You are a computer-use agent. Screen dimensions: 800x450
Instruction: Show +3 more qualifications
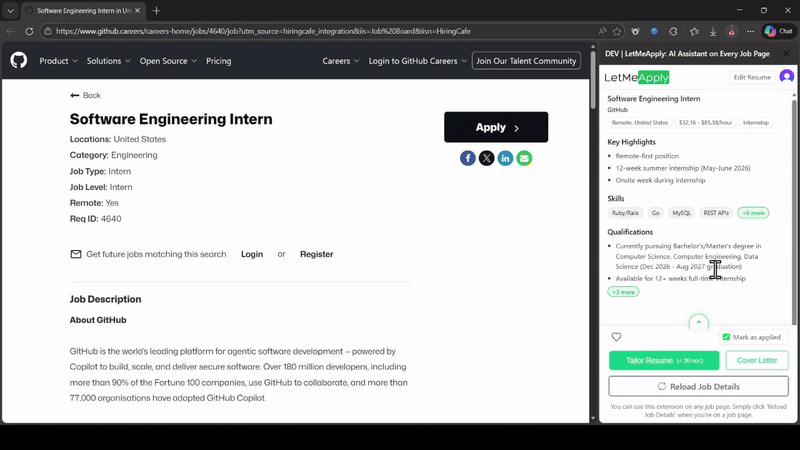tap(623, 292)
